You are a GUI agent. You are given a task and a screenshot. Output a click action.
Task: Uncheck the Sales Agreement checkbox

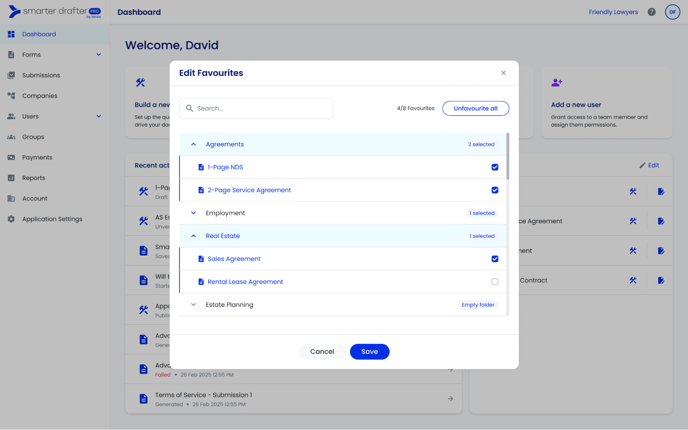495,259
